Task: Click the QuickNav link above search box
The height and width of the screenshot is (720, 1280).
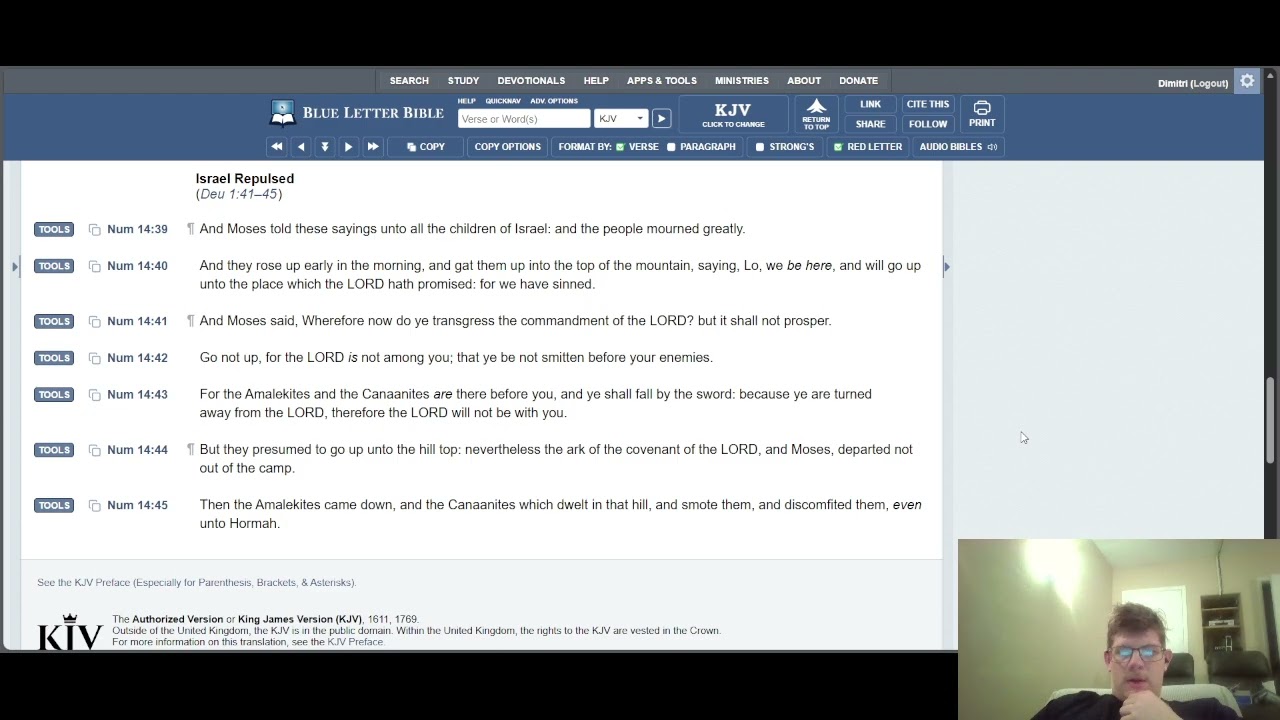Action: point(503,101)
